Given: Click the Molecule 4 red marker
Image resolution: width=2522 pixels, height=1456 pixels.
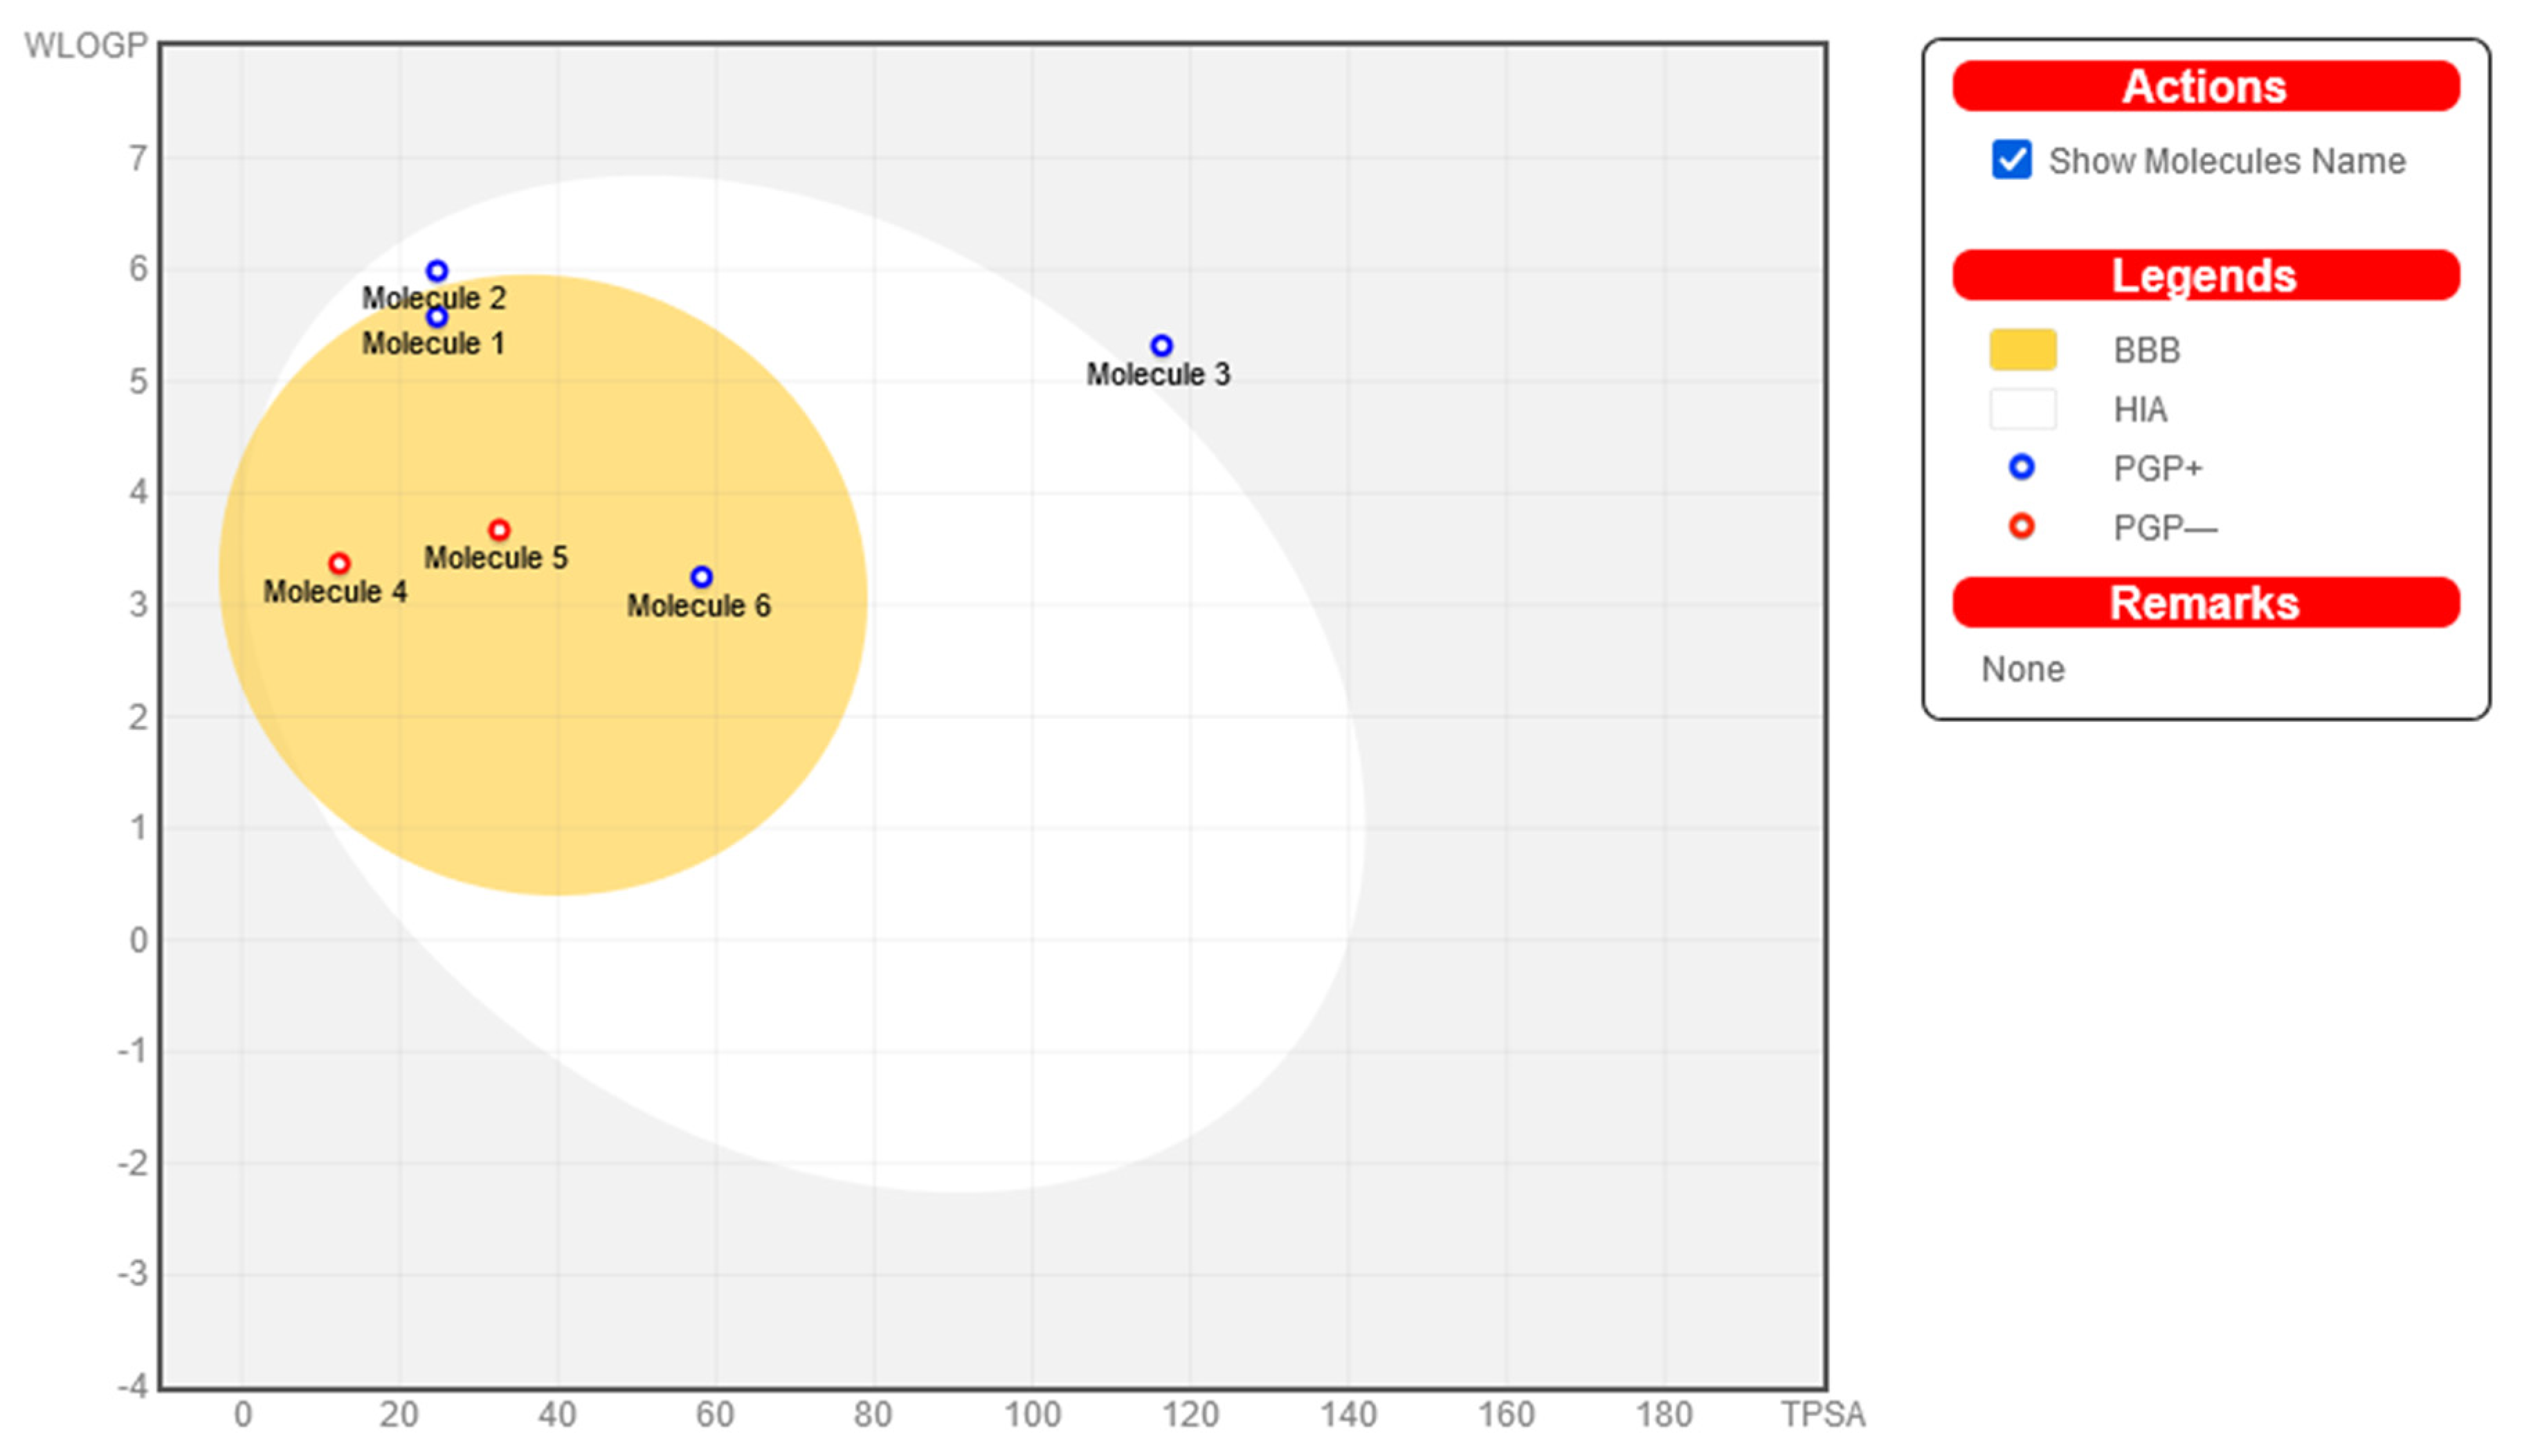Looking at the screenshot, I should pyautogui.click(x=339, y=564).
